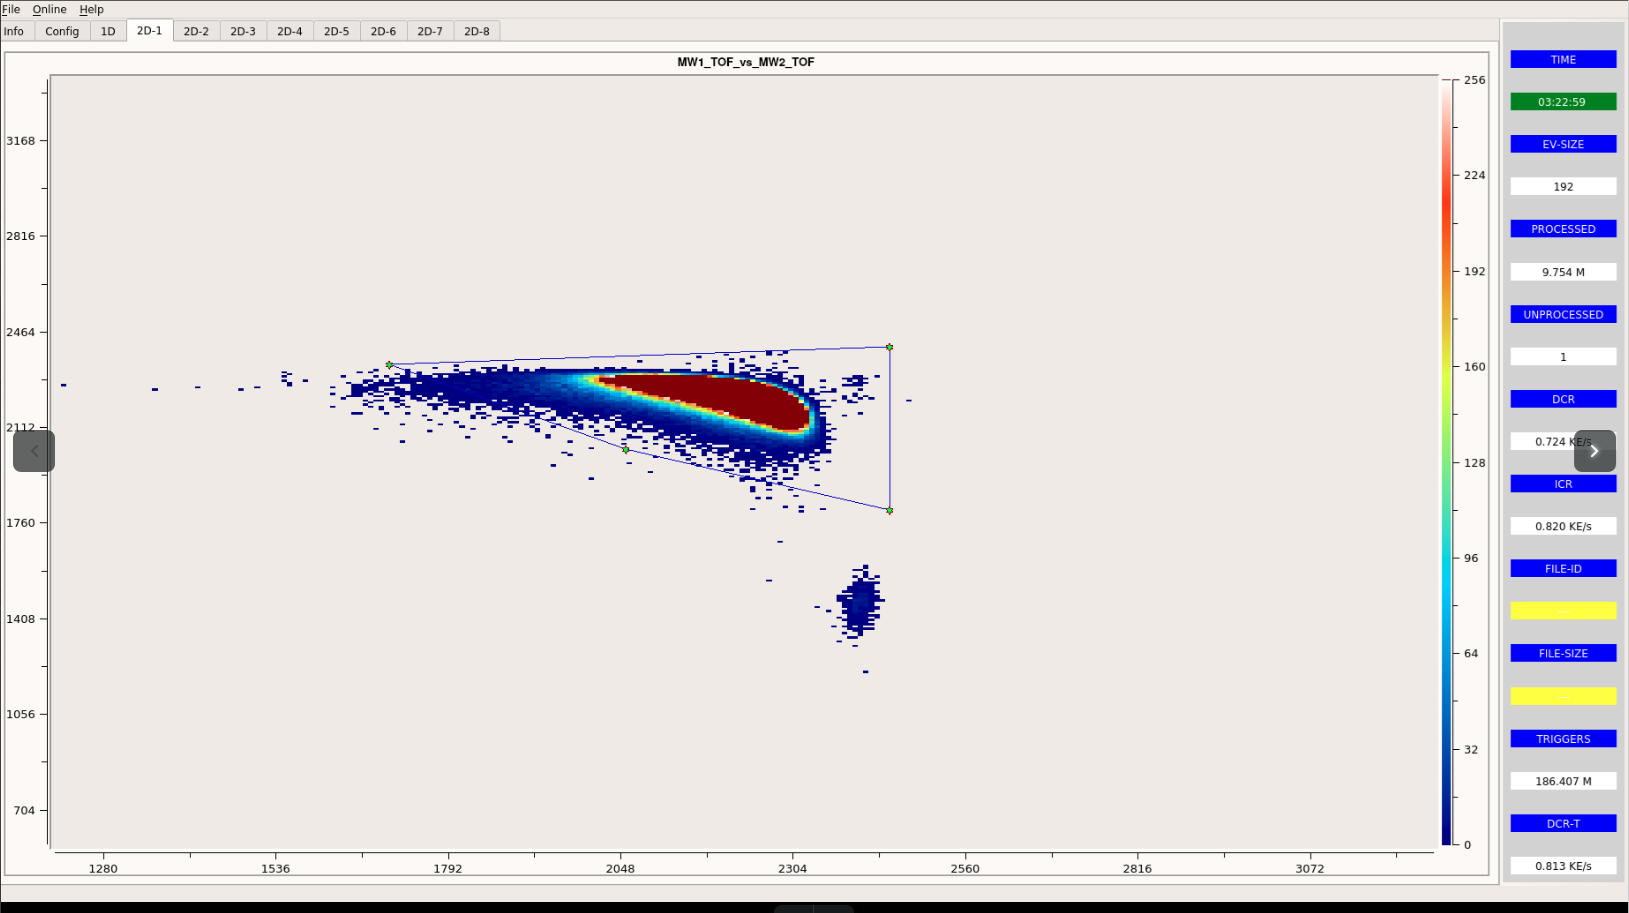Switch to the Info tab
Viewport: 1629px width, 913px height.
pyautogui.click(x=14, y=31)
